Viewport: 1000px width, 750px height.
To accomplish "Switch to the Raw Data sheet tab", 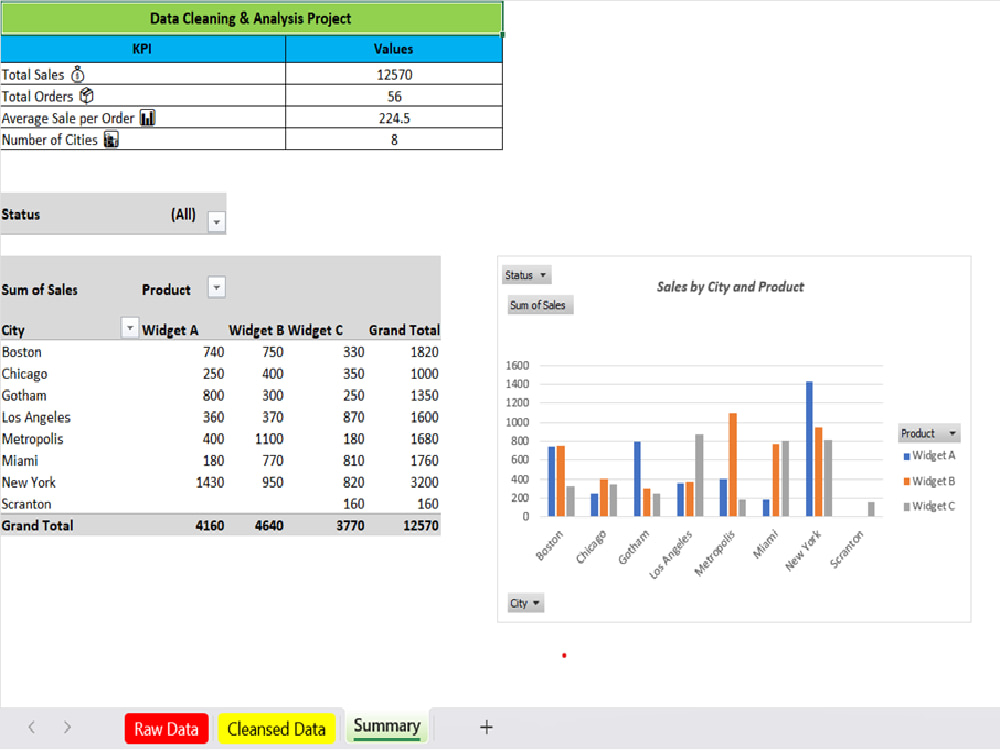I will pos(166,729).
